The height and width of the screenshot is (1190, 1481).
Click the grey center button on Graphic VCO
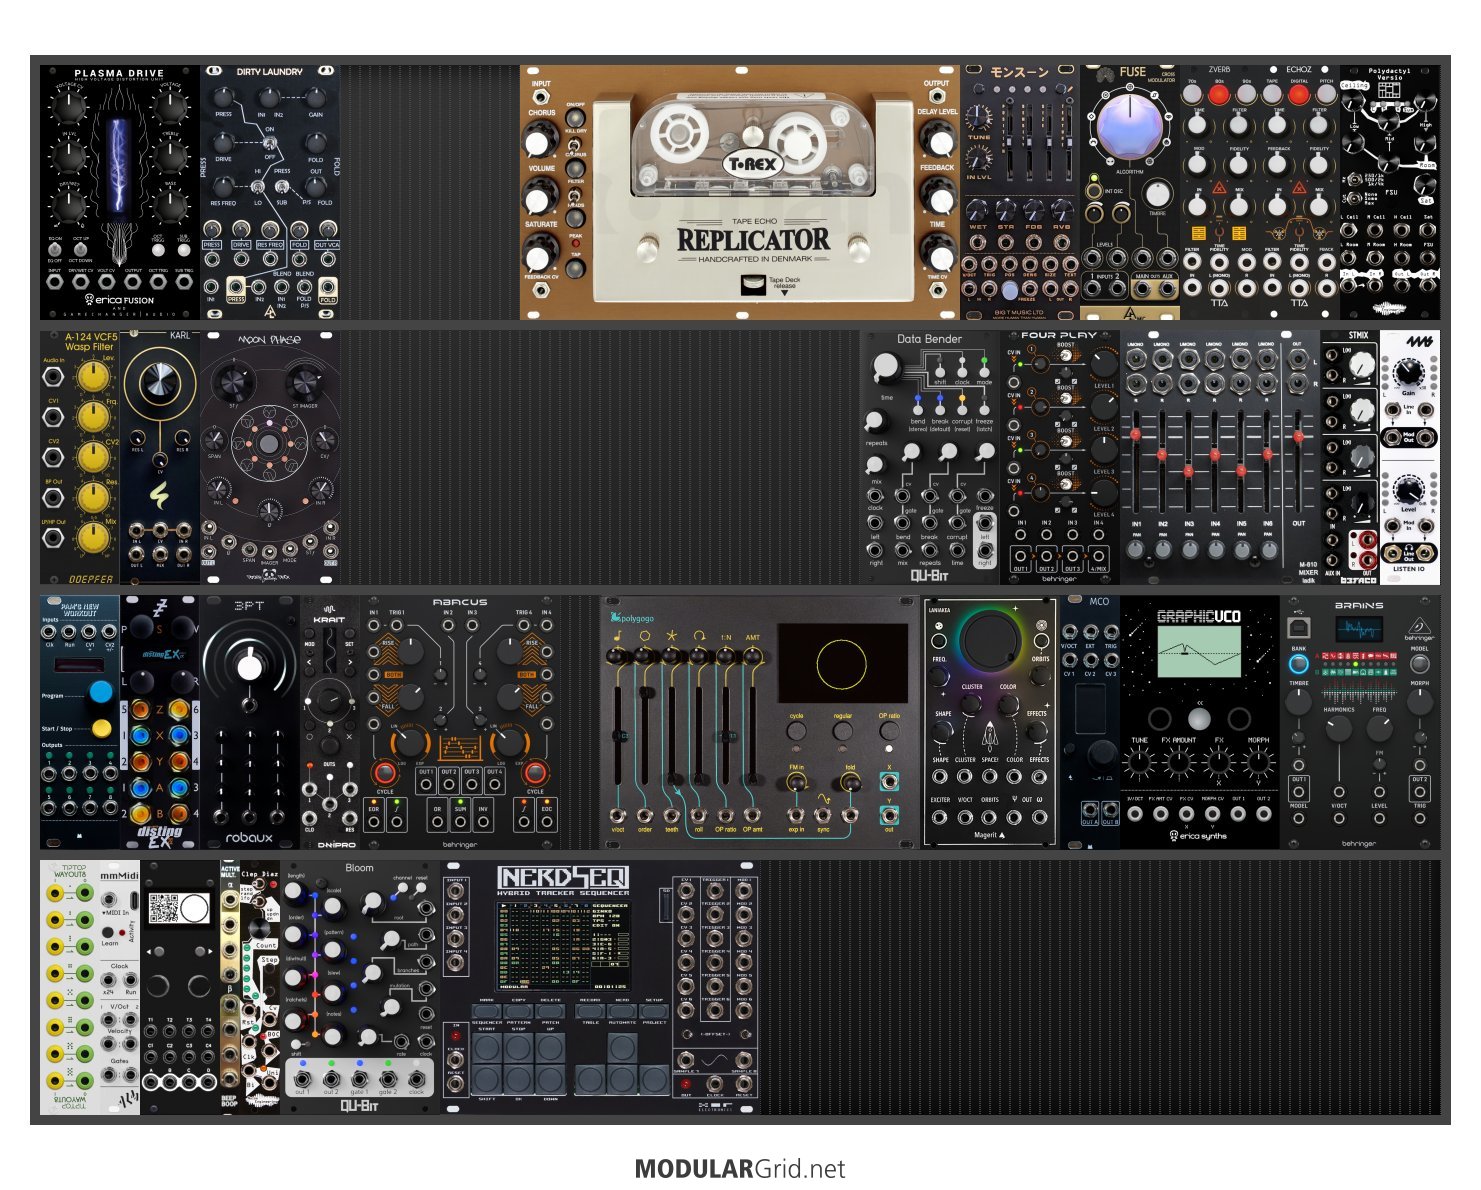tap(1199, 717)
